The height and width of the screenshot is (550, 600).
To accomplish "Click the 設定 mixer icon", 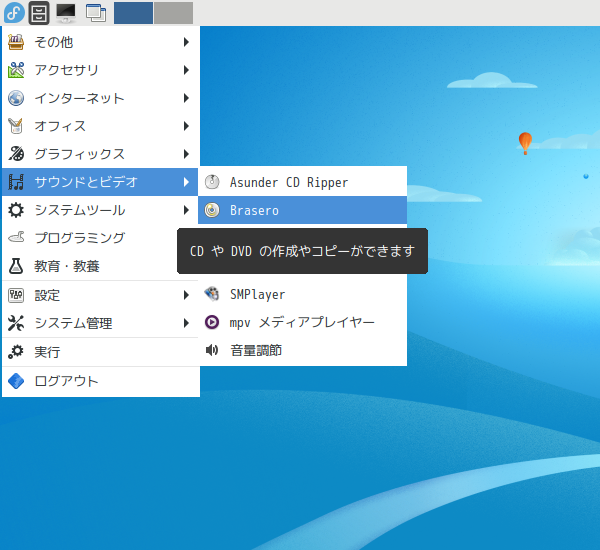I will (x=16, y=295).
